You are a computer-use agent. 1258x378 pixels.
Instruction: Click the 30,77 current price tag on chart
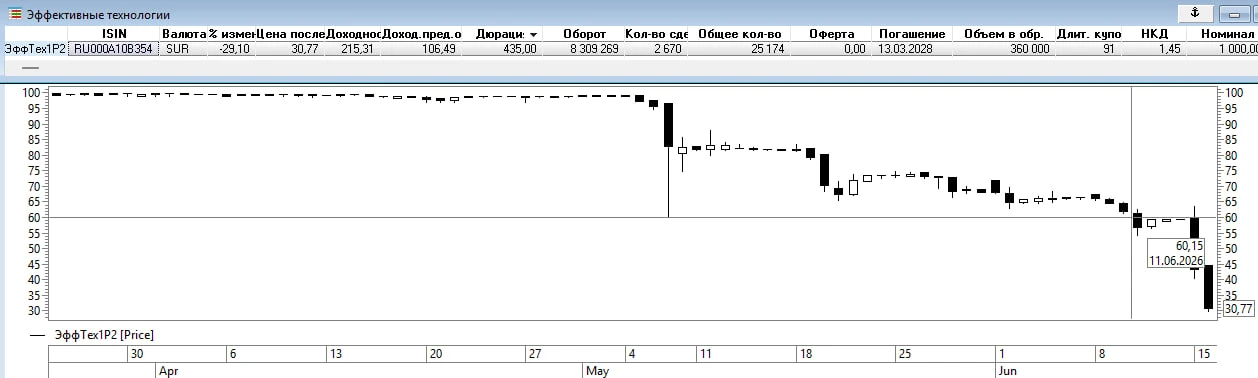pyautogui.click(x=1238, y=309)
